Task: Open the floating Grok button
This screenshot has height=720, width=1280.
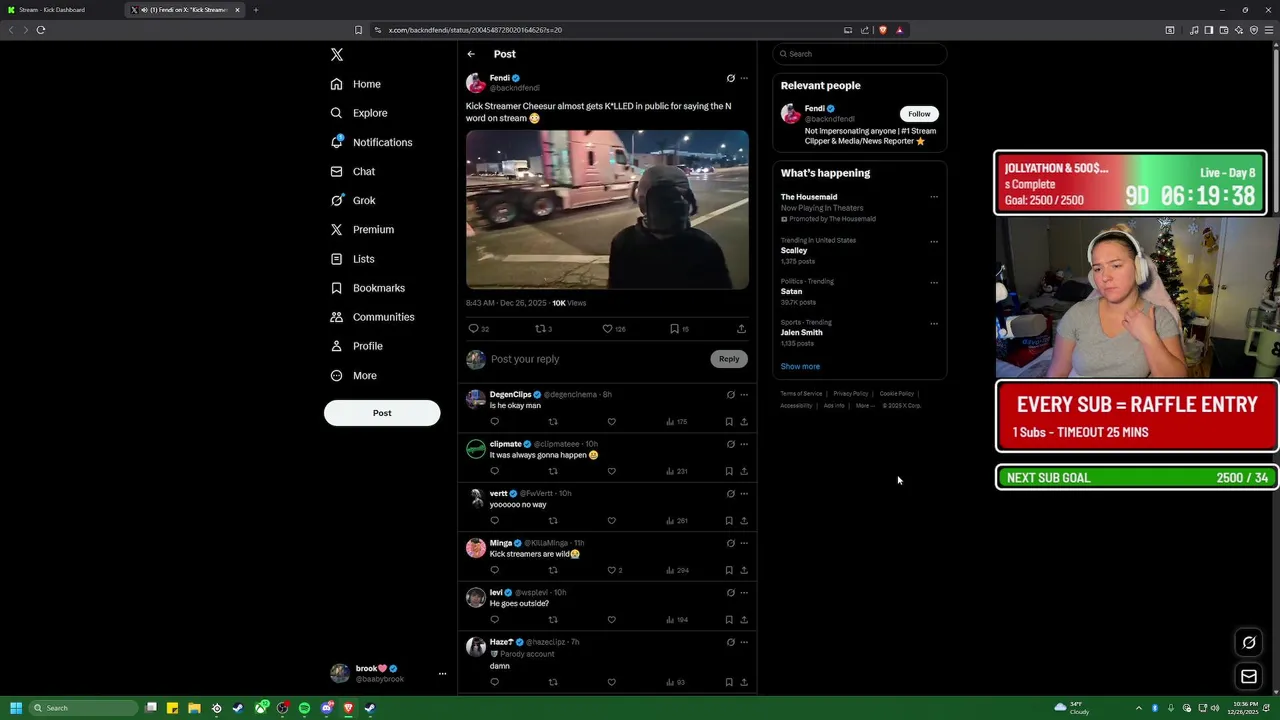Action: [x=1249, y=642]
